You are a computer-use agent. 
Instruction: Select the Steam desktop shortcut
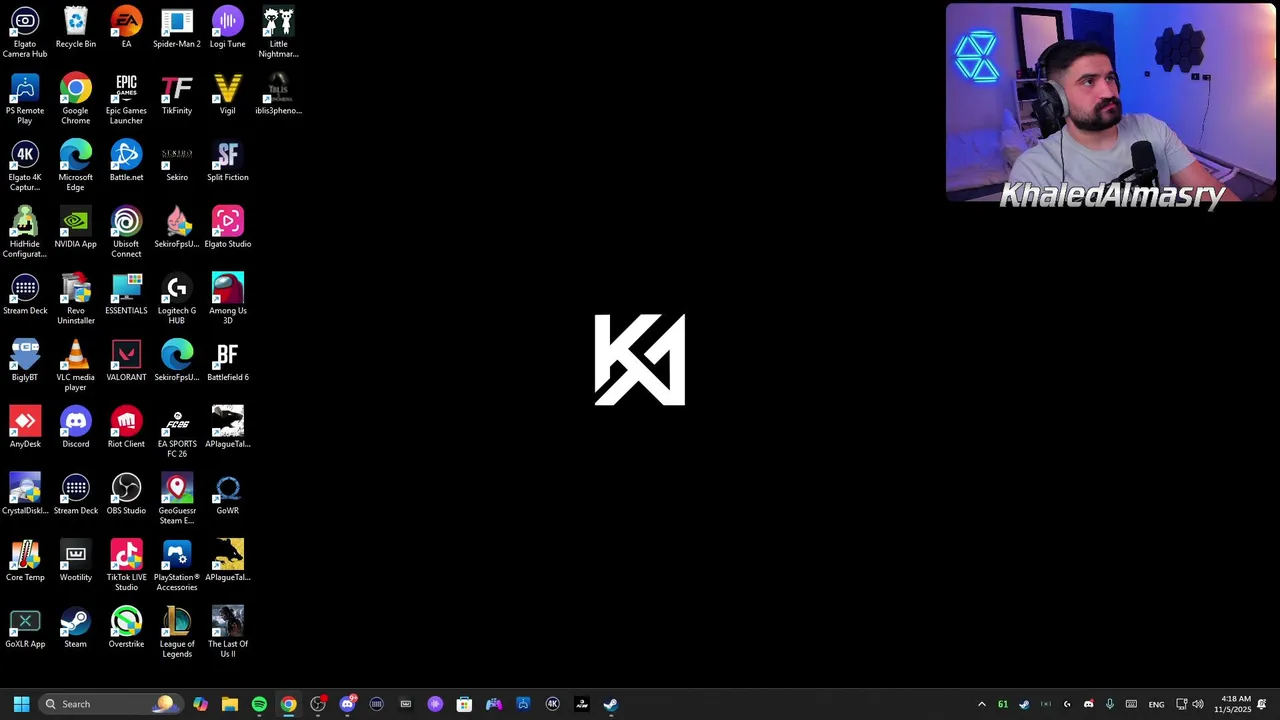(76, 627)
